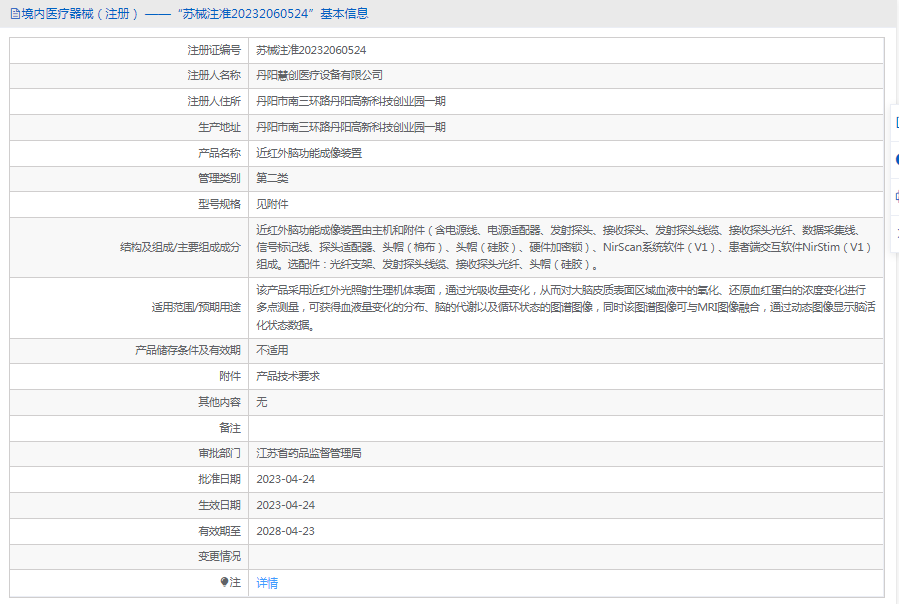The height and width of the screenshot is (604, 899).
Task: Click the lightbulb icon beside 注 label
Action: click(224, 582)
